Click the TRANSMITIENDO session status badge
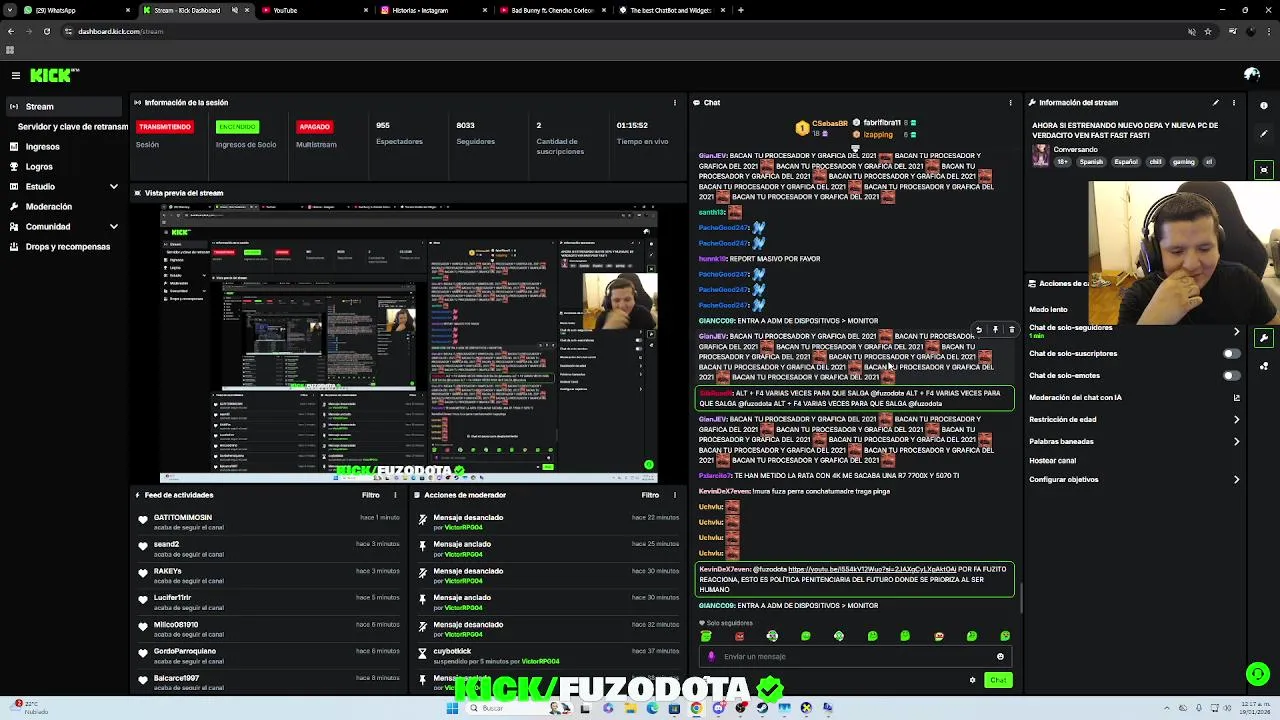This screenshot has width=1280, height=720. [165, 127]
